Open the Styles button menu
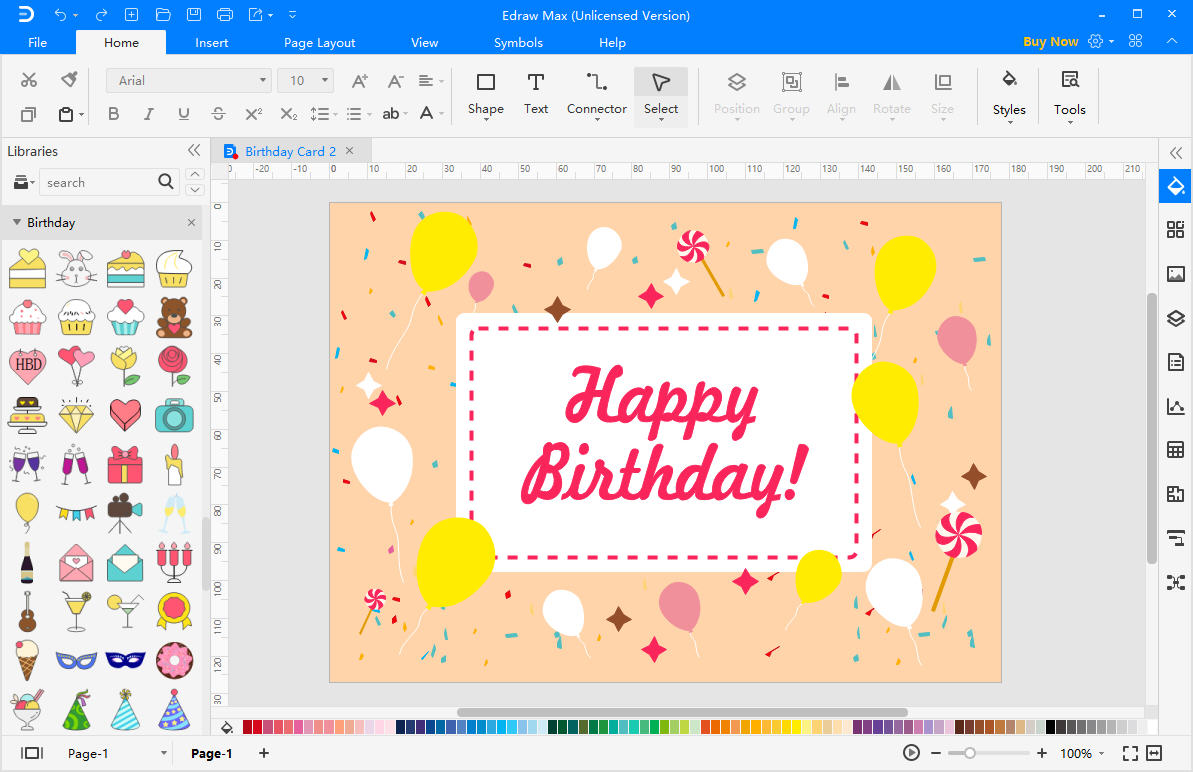Viewport: 1193px width, 772px height. click(1009, 95)
